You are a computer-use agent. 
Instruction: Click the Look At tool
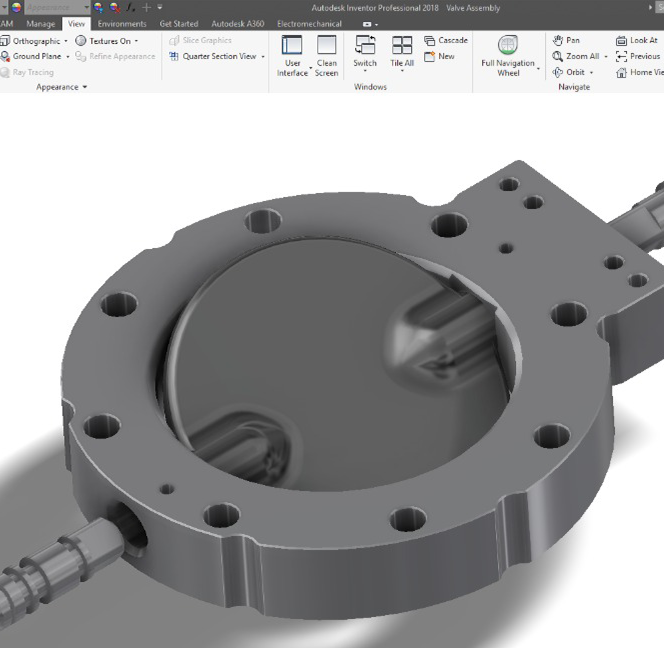pos(636,40)
